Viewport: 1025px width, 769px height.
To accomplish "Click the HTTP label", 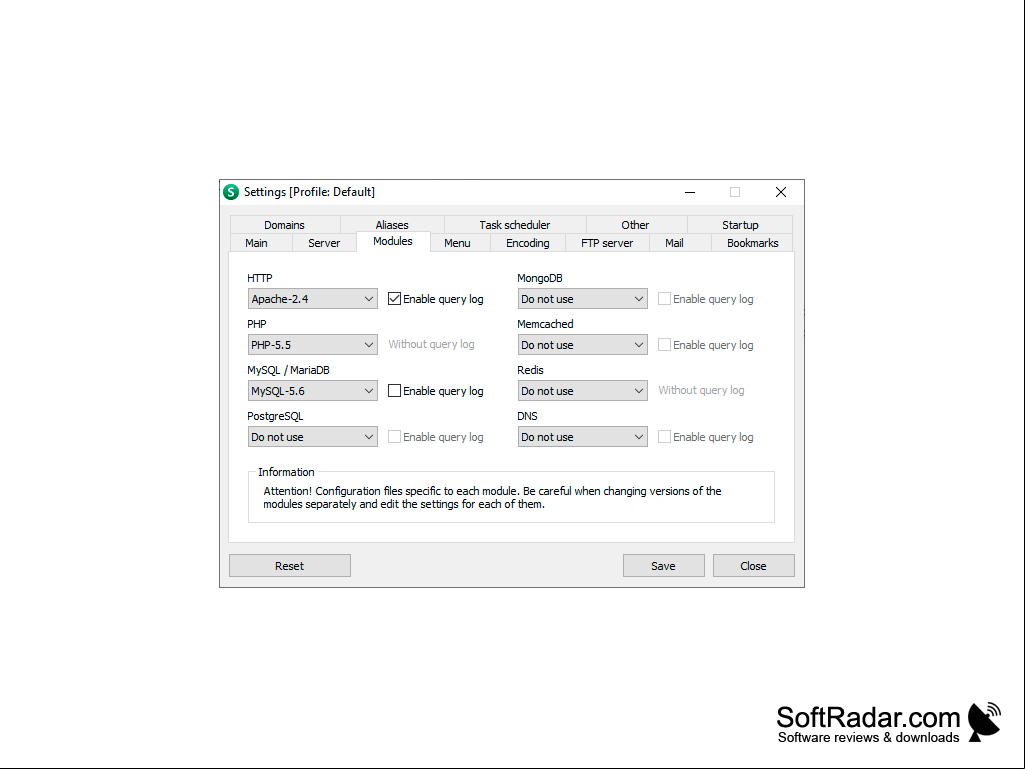I will point(260,278).
